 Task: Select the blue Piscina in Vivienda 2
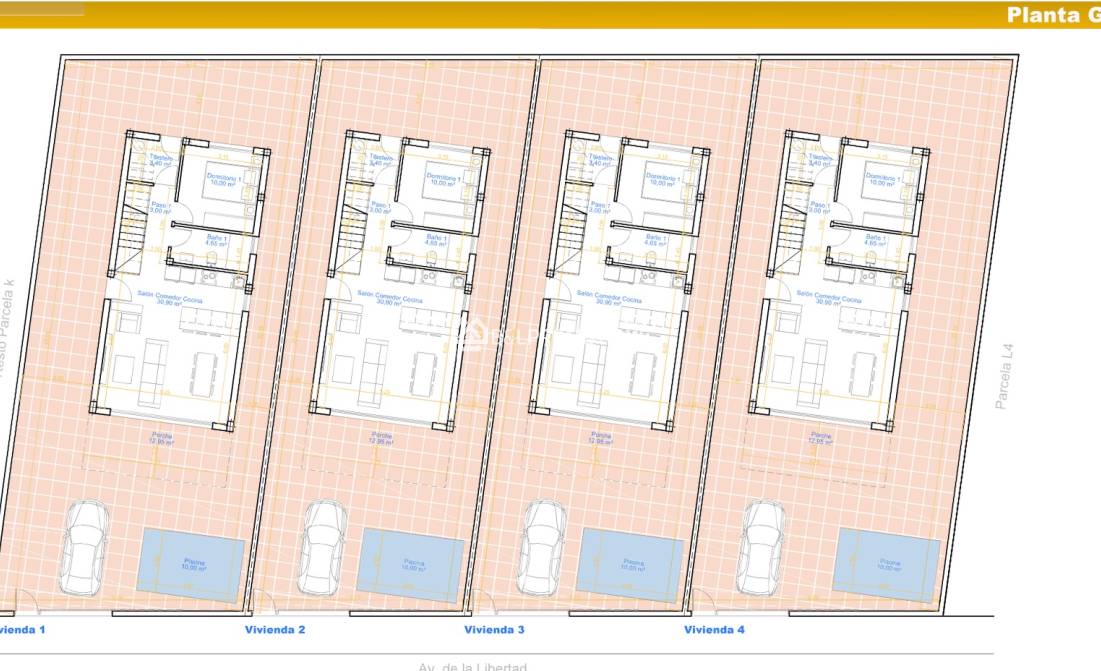[x=411, y=564]
